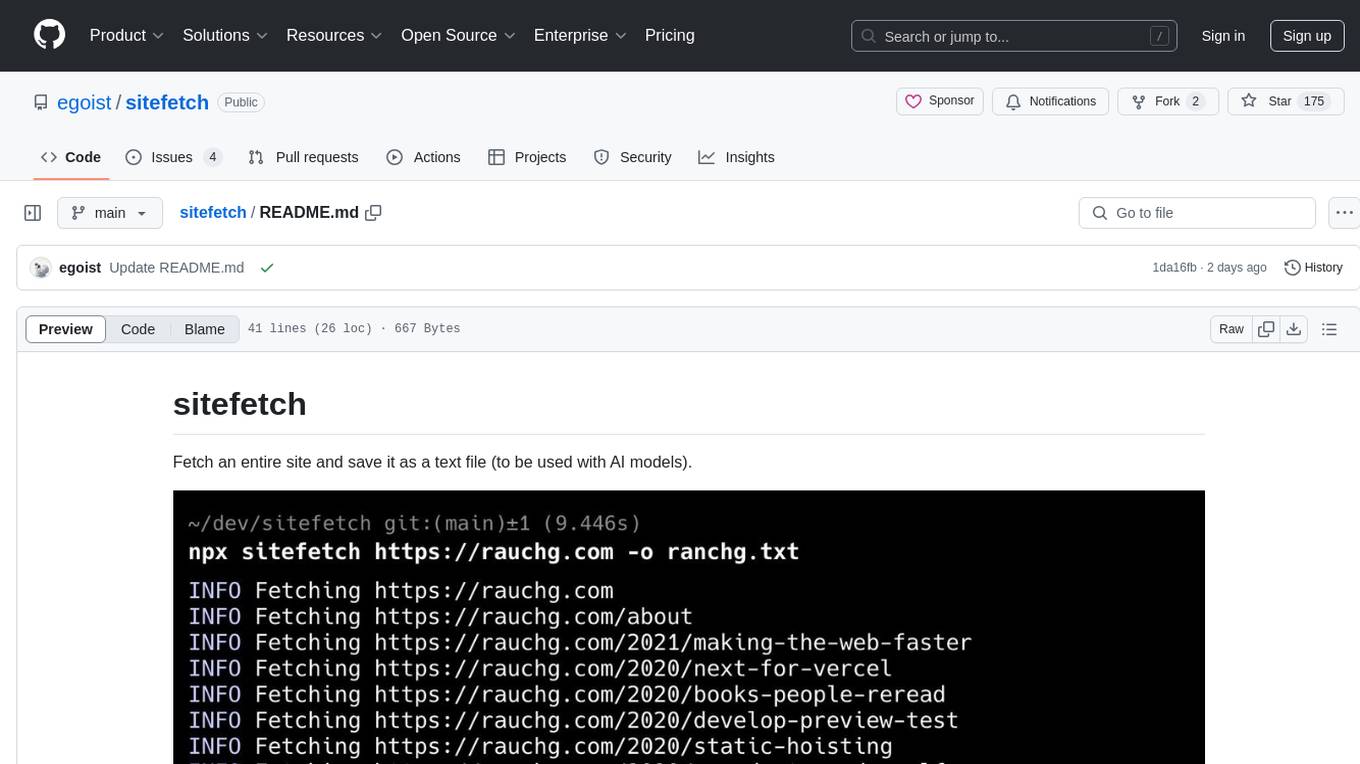Click the Sign up button
The width and height of the screenshot is (1360, 764).
(1307, 36)
